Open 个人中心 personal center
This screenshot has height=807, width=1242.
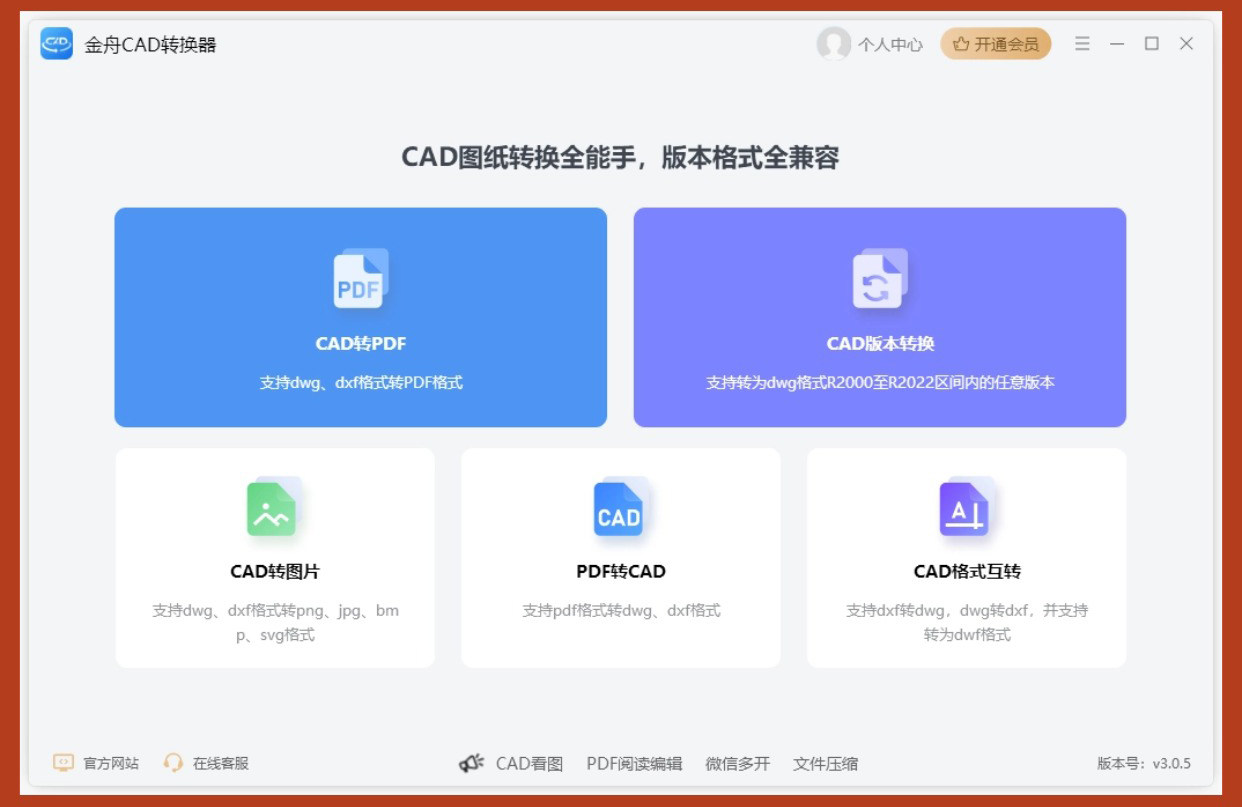coord(890,45)
